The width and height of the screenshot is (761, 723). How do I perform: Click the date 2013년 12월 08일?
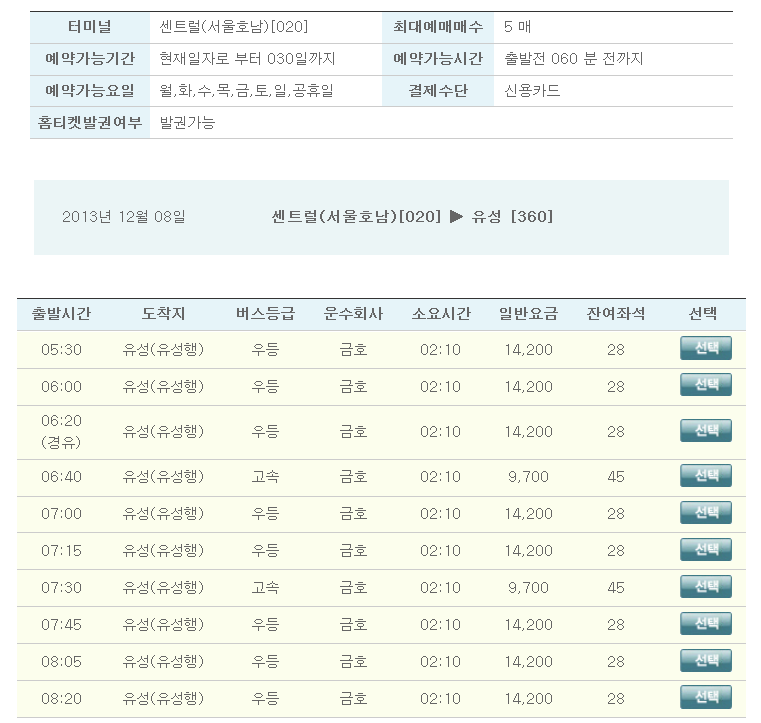point(124,216)
